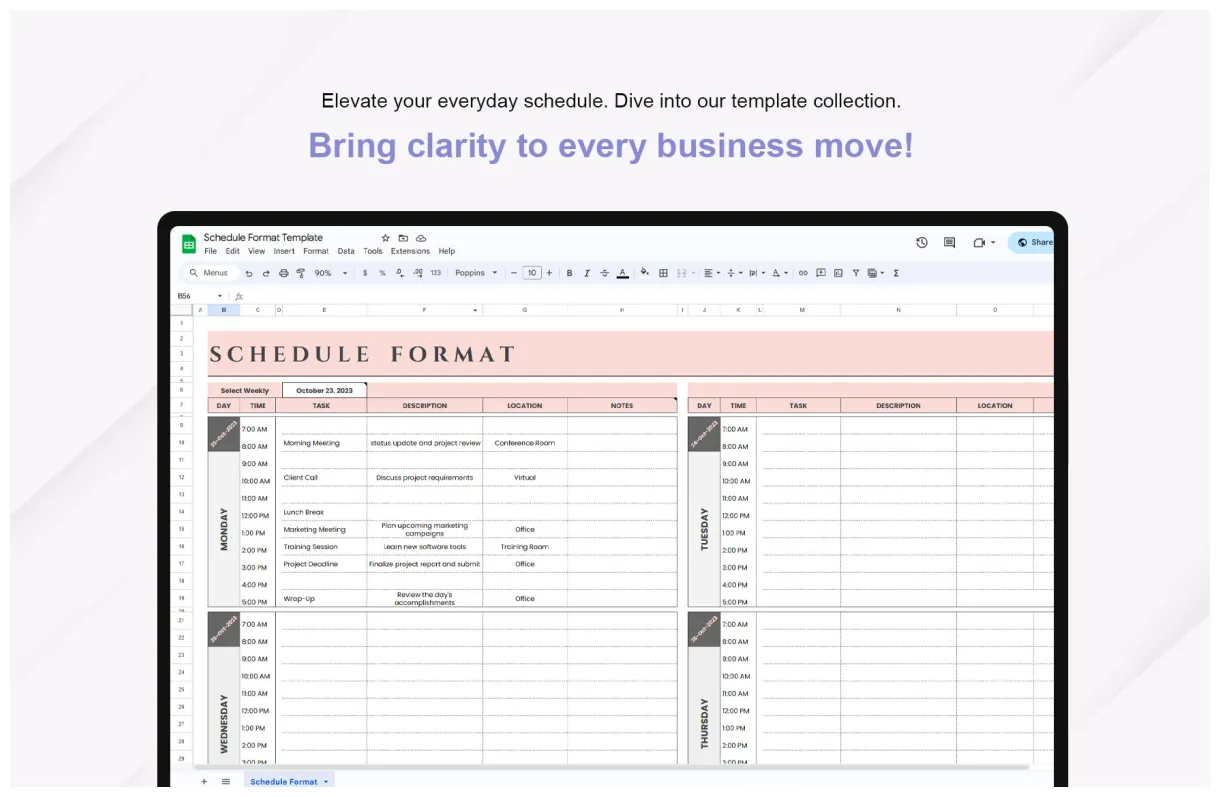Apply strikethrough formatting

(603, 273)
